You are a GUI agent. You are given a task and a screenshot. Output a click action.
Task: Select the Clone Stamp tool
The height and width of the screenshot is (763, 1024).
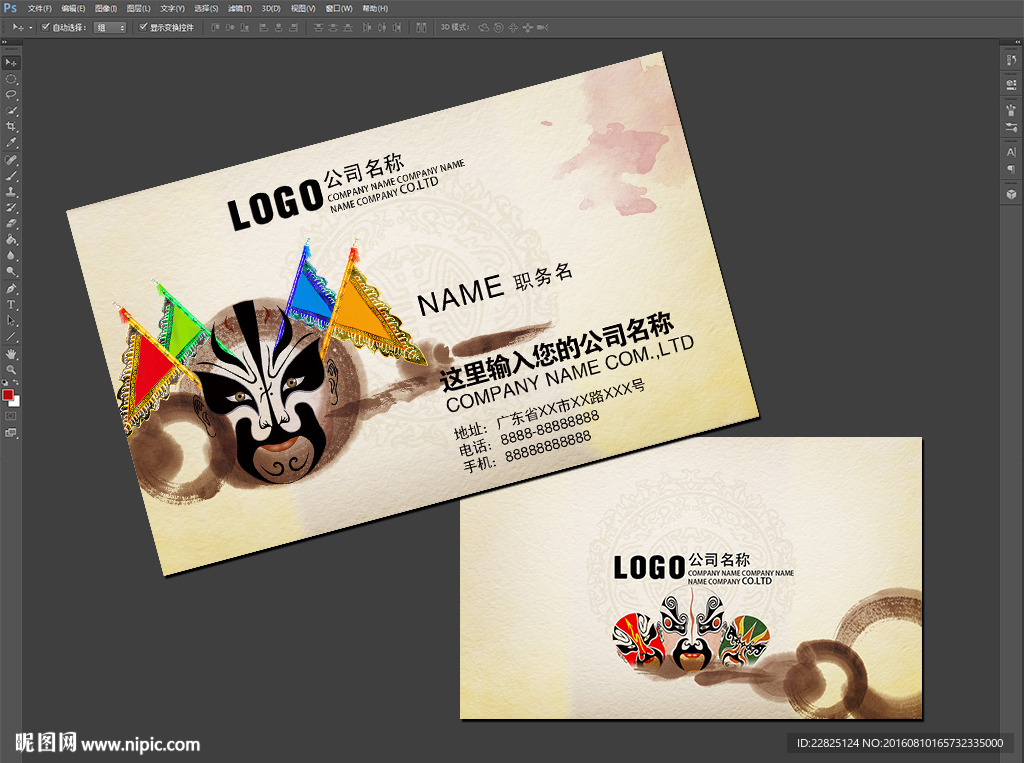coord(11,192)
